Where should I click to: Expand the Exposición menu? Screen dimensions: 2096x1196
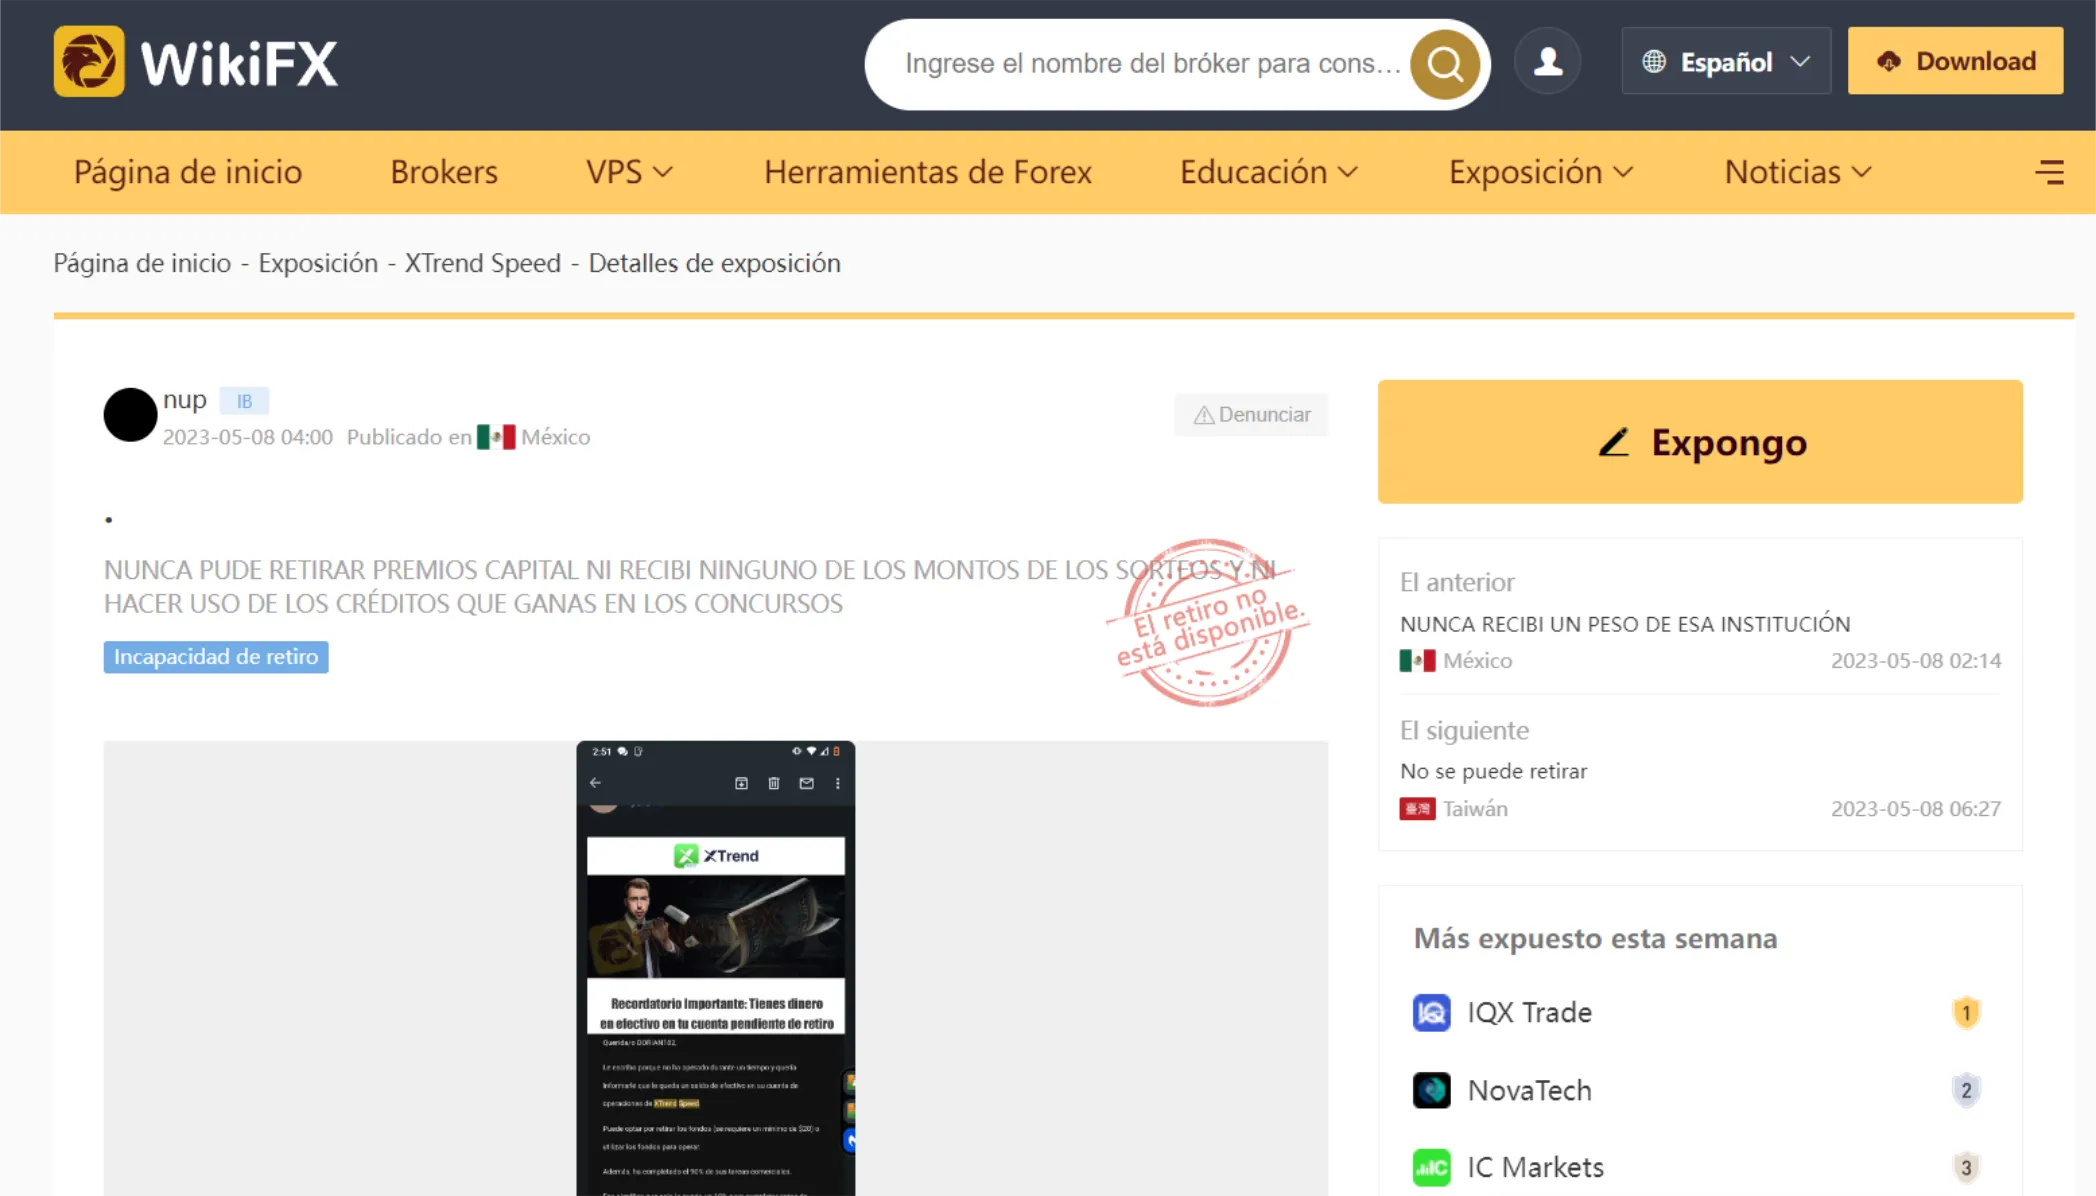point(1541,172)
